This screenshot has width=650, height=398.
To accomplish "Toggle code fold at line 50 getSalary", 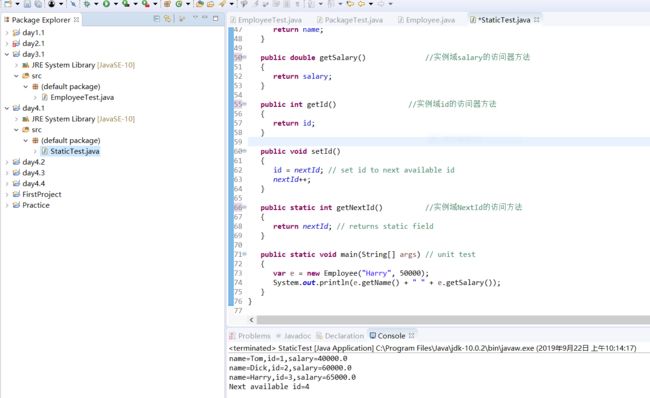I will [245, 57].
